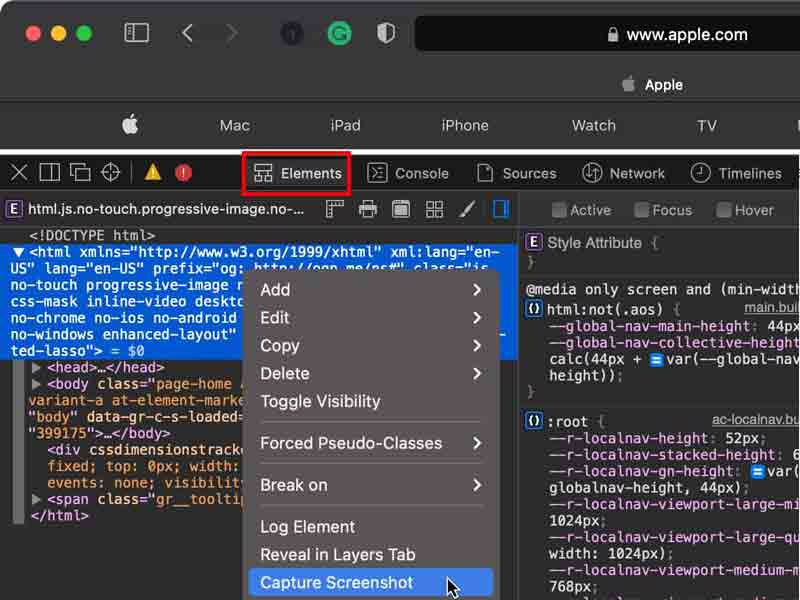Toggle the details sidebar icon
Screen dimensions: 800x600
pos(501,209)
